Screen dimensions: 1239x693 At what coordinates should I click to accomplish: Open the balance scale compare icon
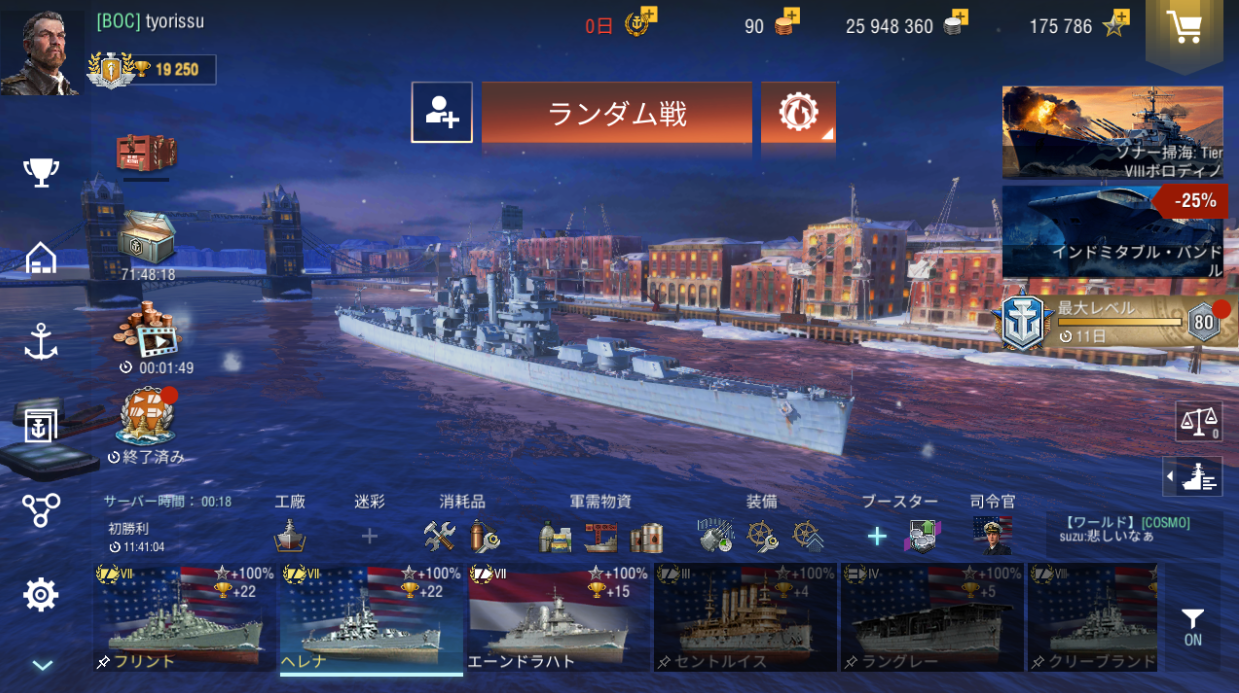[x=1198, y=422]
